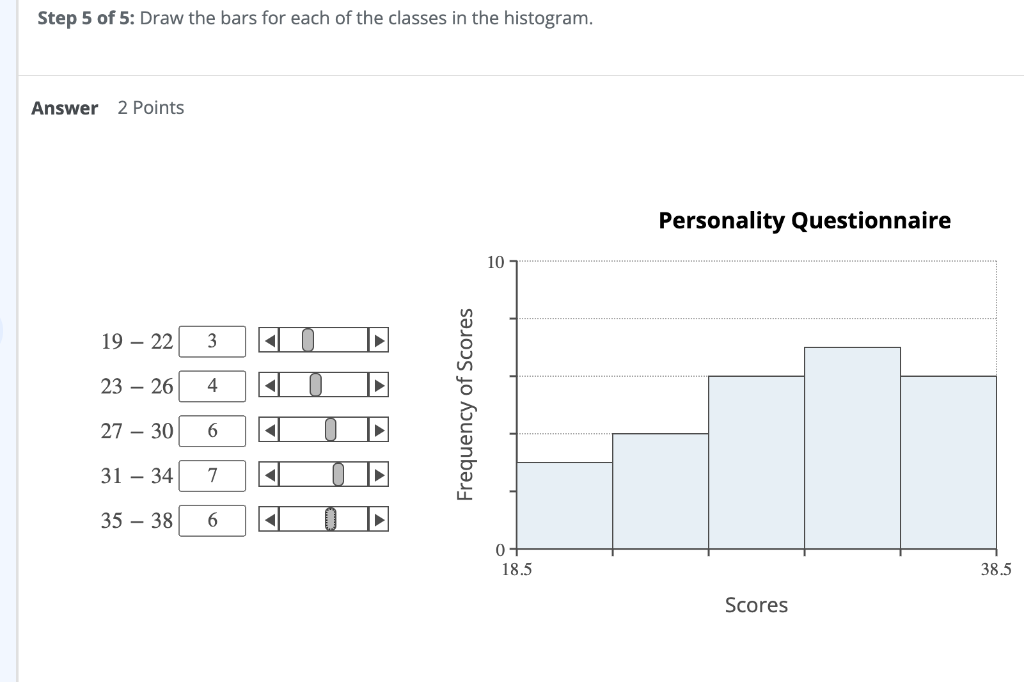
Task: Select the value field showing 4
Action: (x=212, y=385)
